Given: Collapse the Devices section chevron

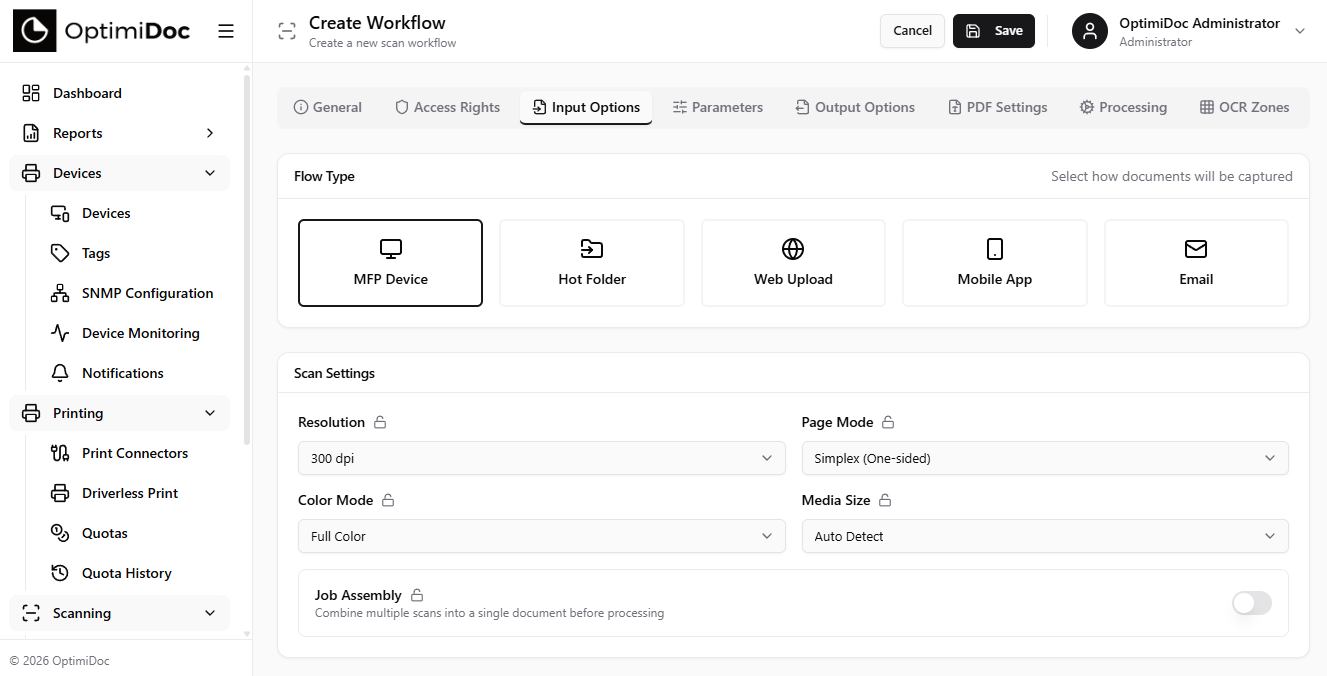Looking at the screenshot, I should [210, 173].
